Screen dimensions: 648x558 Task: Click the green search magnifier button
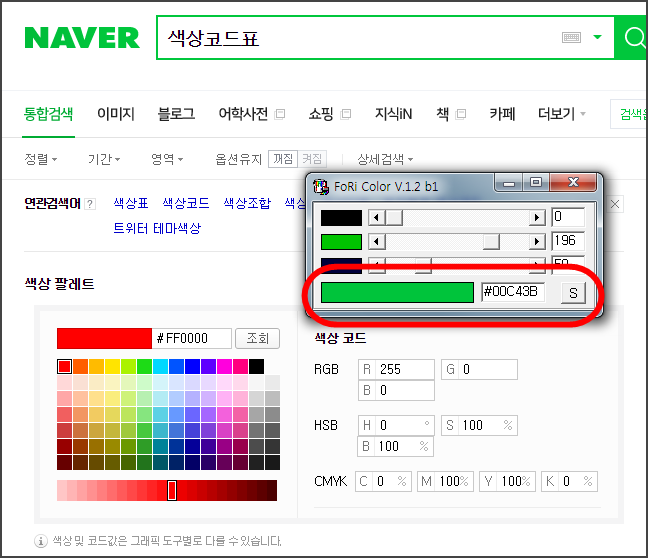point(632,38)
